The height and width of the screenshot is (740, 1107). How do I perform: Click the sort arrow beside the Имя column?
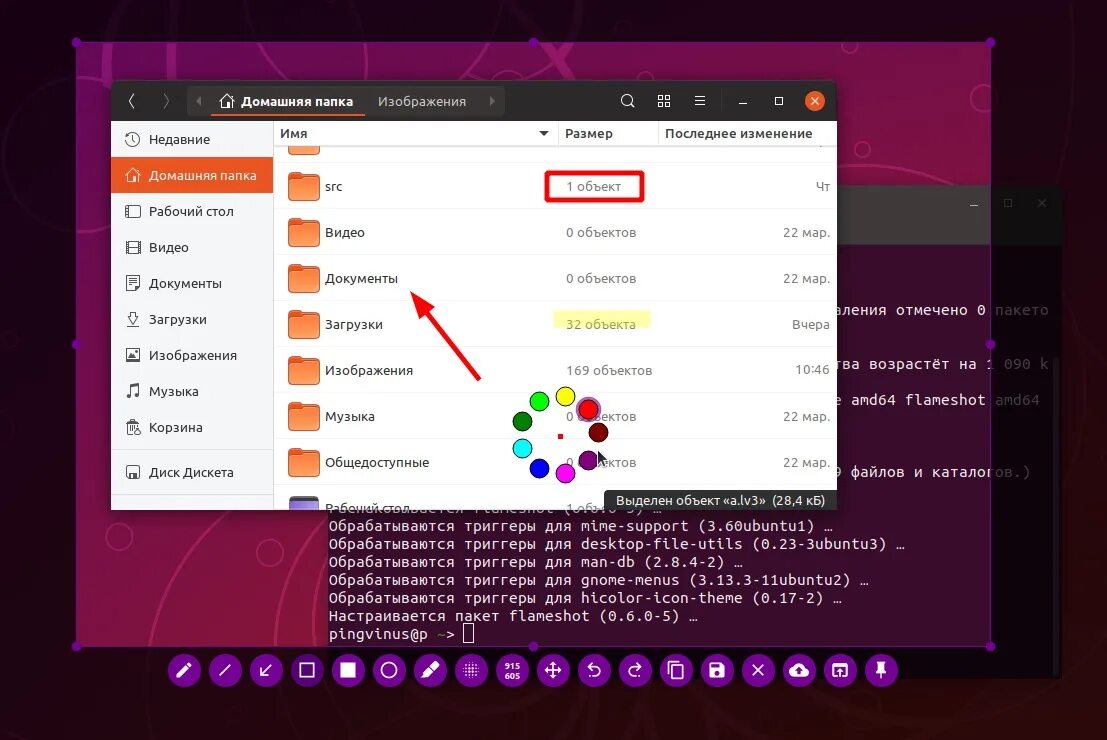[x=544, y=133]
